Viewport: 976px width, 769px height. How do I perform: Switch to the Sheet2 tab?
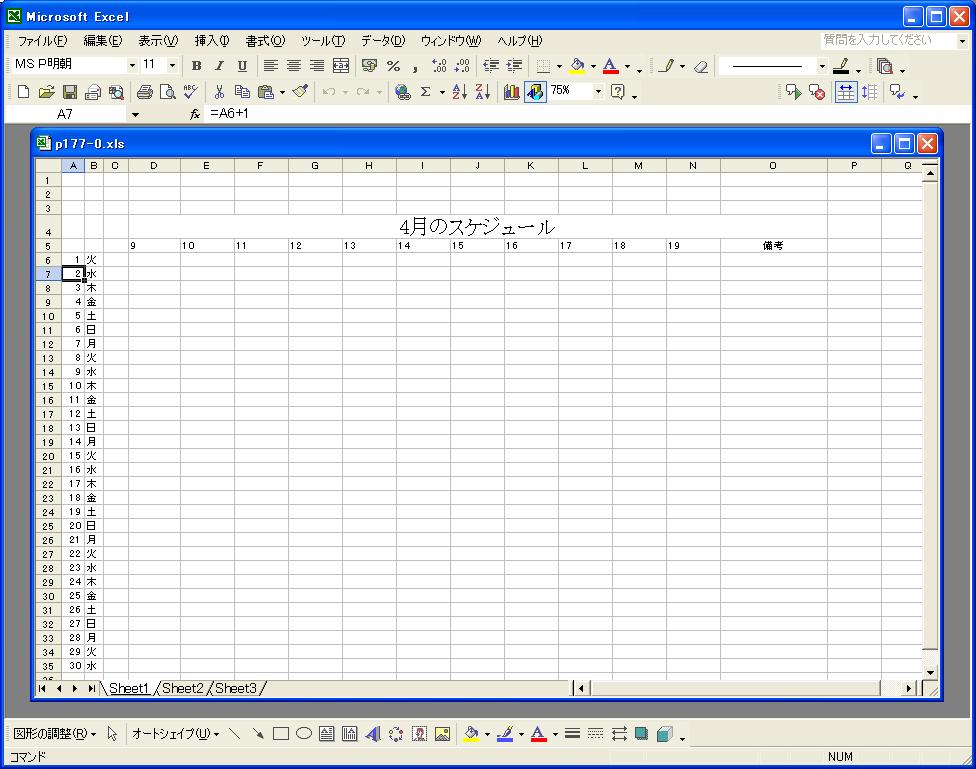point(182,688)
